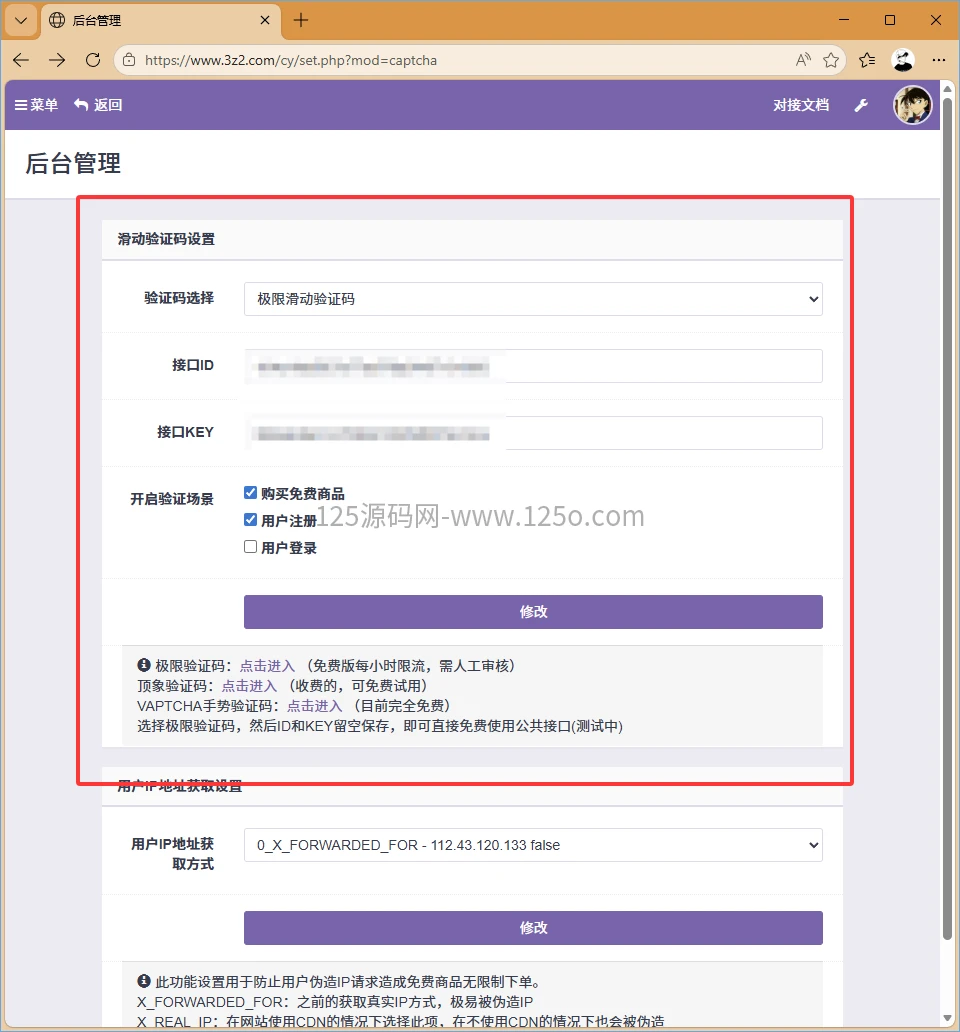Open the read aloud icon in address bar

coord(803,60)
